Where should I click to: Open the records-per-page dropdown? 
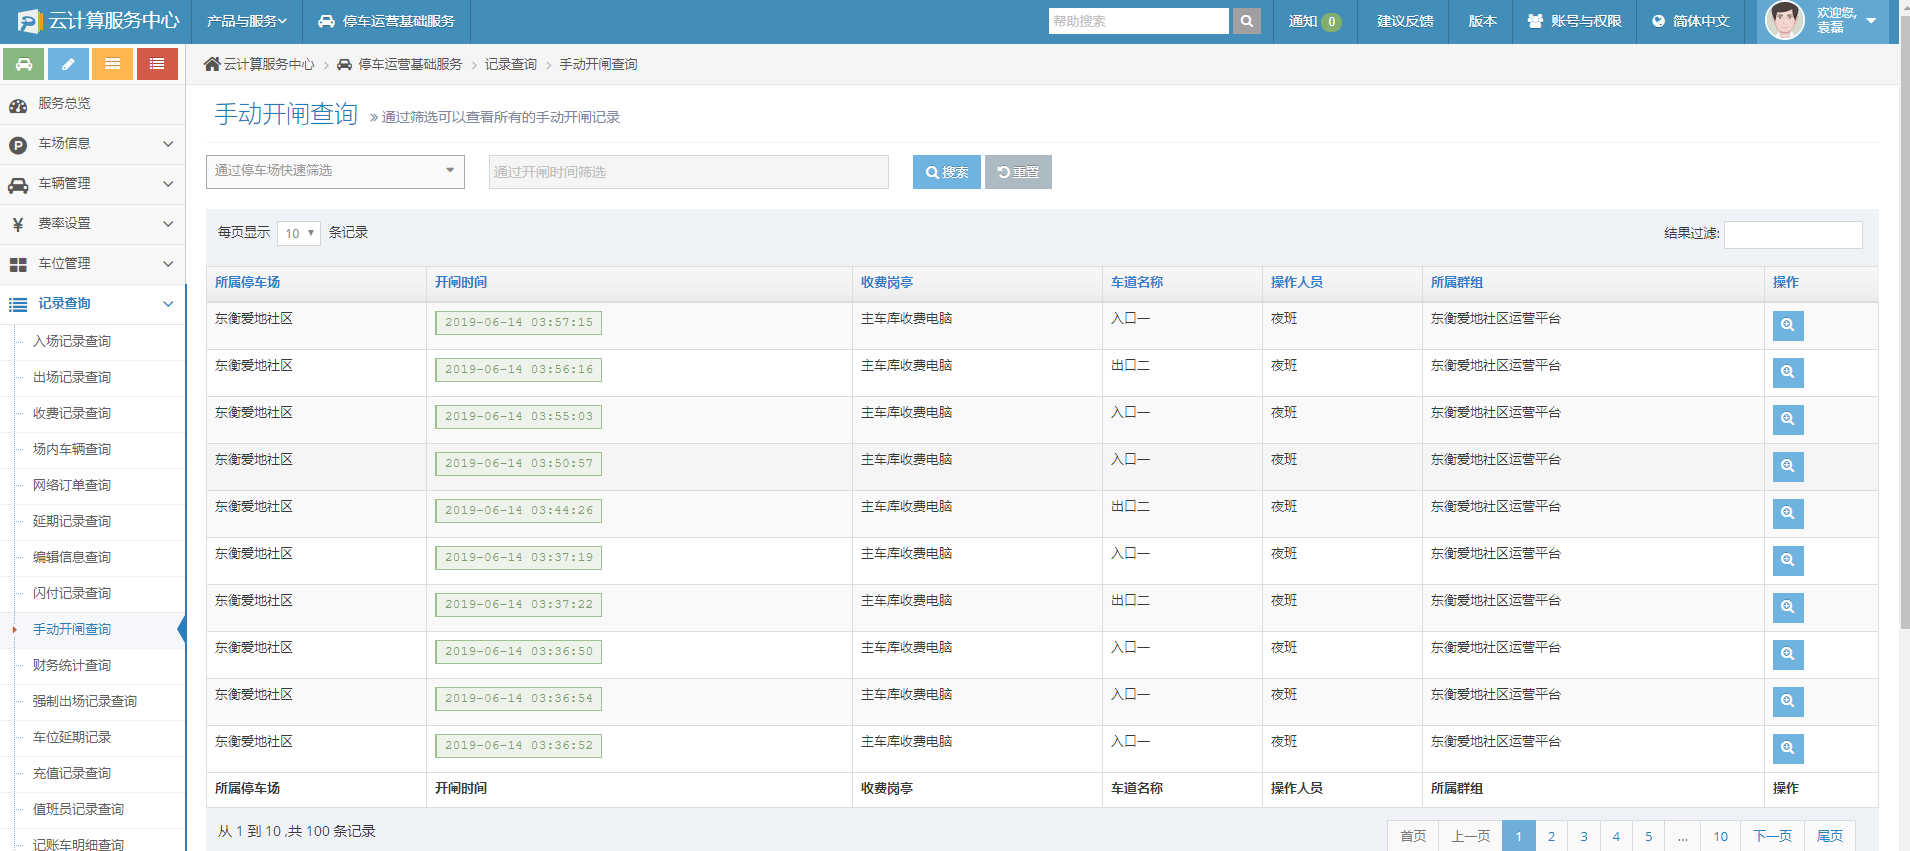(298, 233)
